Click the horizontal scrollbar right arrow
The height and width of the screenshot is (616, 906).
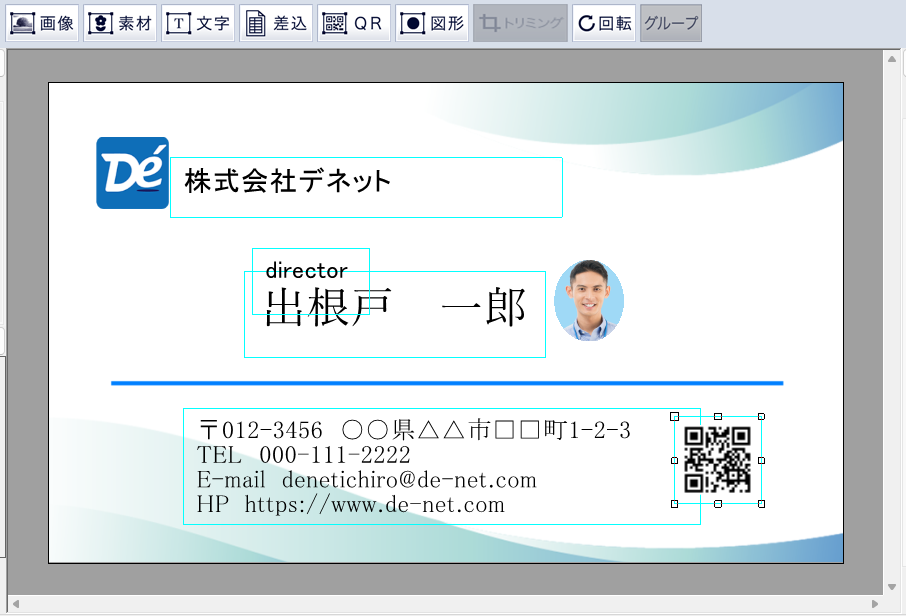pos(875,604)
